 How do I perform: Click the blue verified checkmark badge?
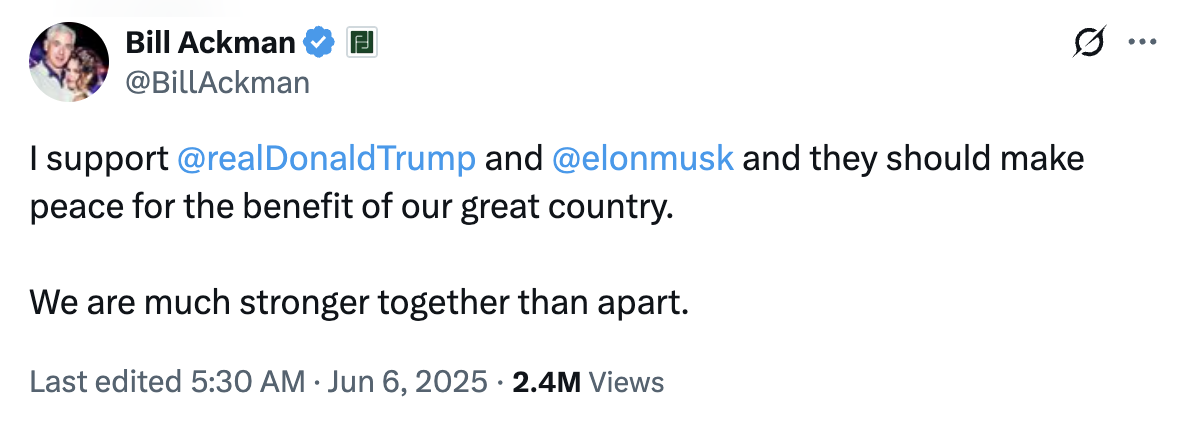tap(319, 43)
